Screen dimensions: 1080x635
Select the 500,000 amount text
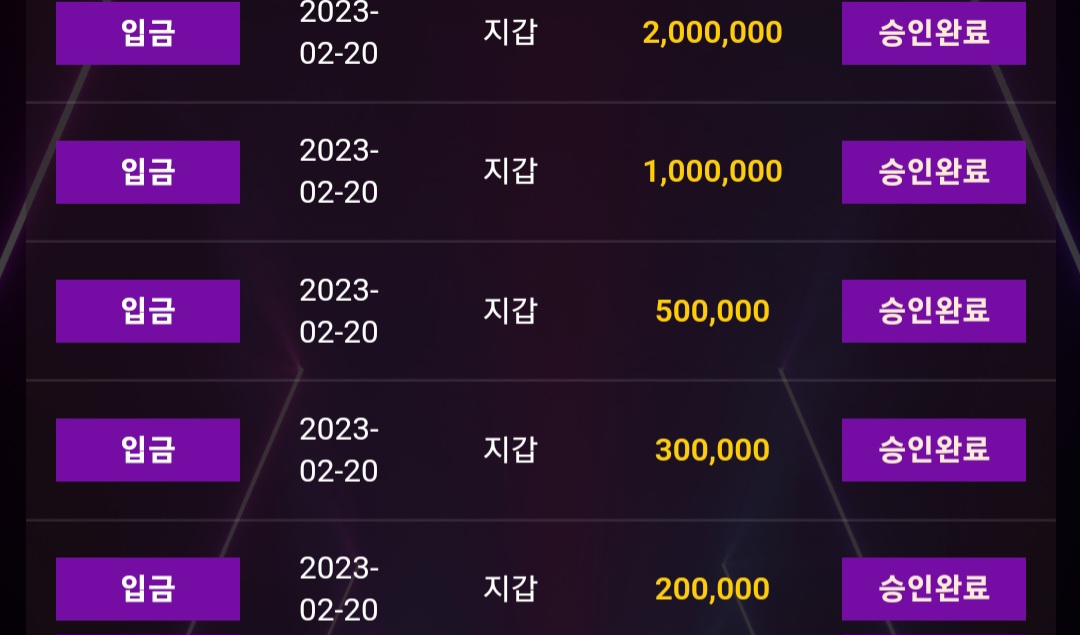coord(712,311)
